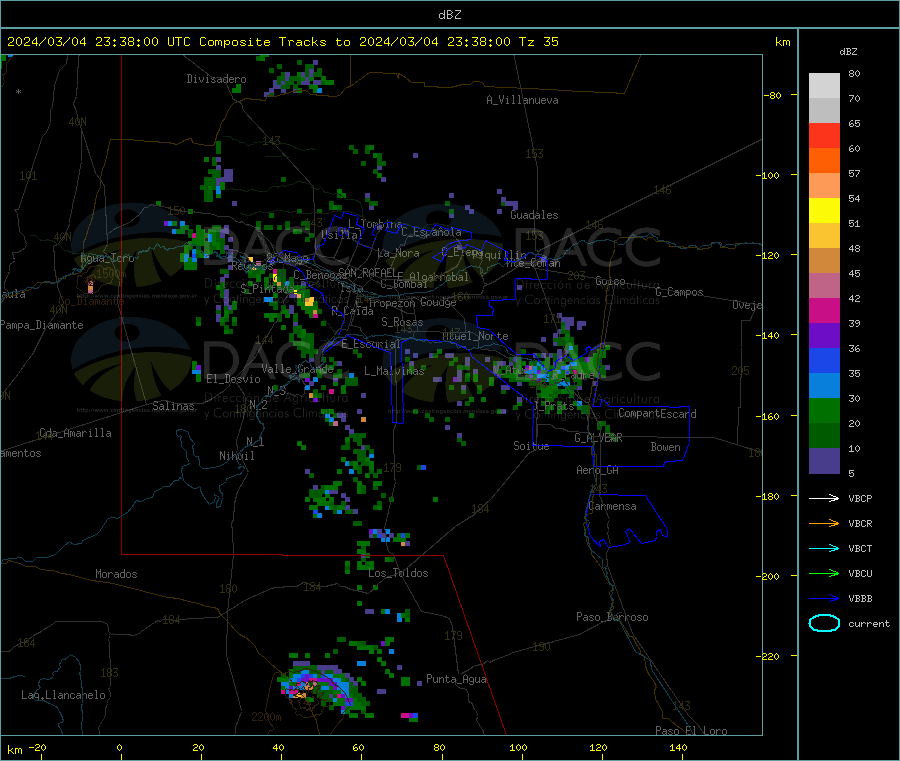This screenshot has width=900, height=761.
Task: Select the magenta 39 dBZ color swatch
Action: pos(824,310)
